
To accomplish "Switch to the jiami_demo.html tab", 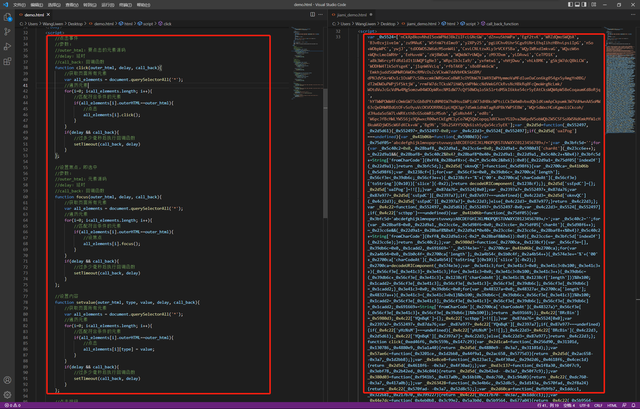I will [352, 15].
